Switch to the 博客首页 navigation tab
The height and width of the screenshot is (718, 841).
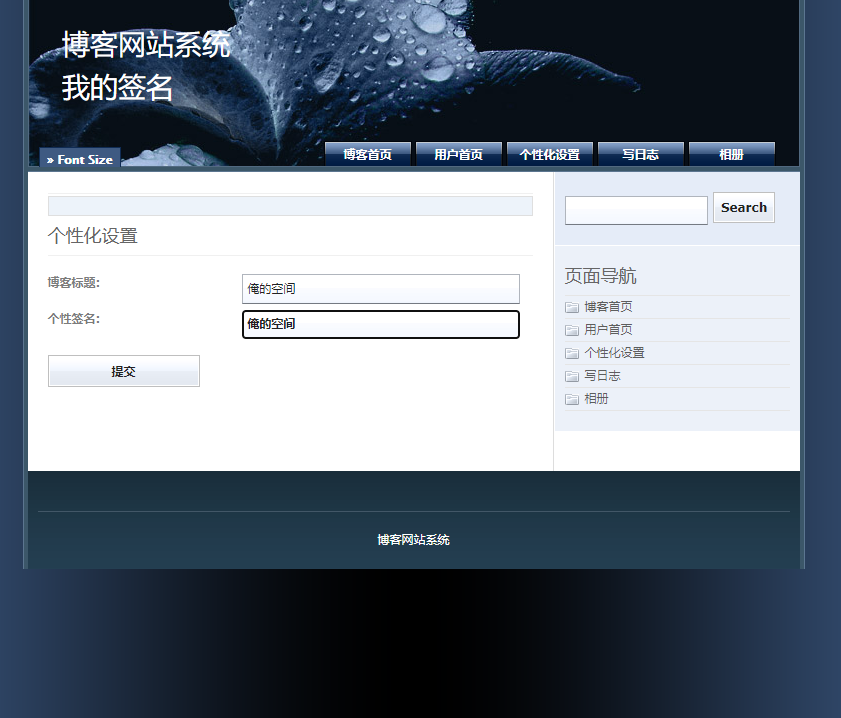tap(367, 154)
